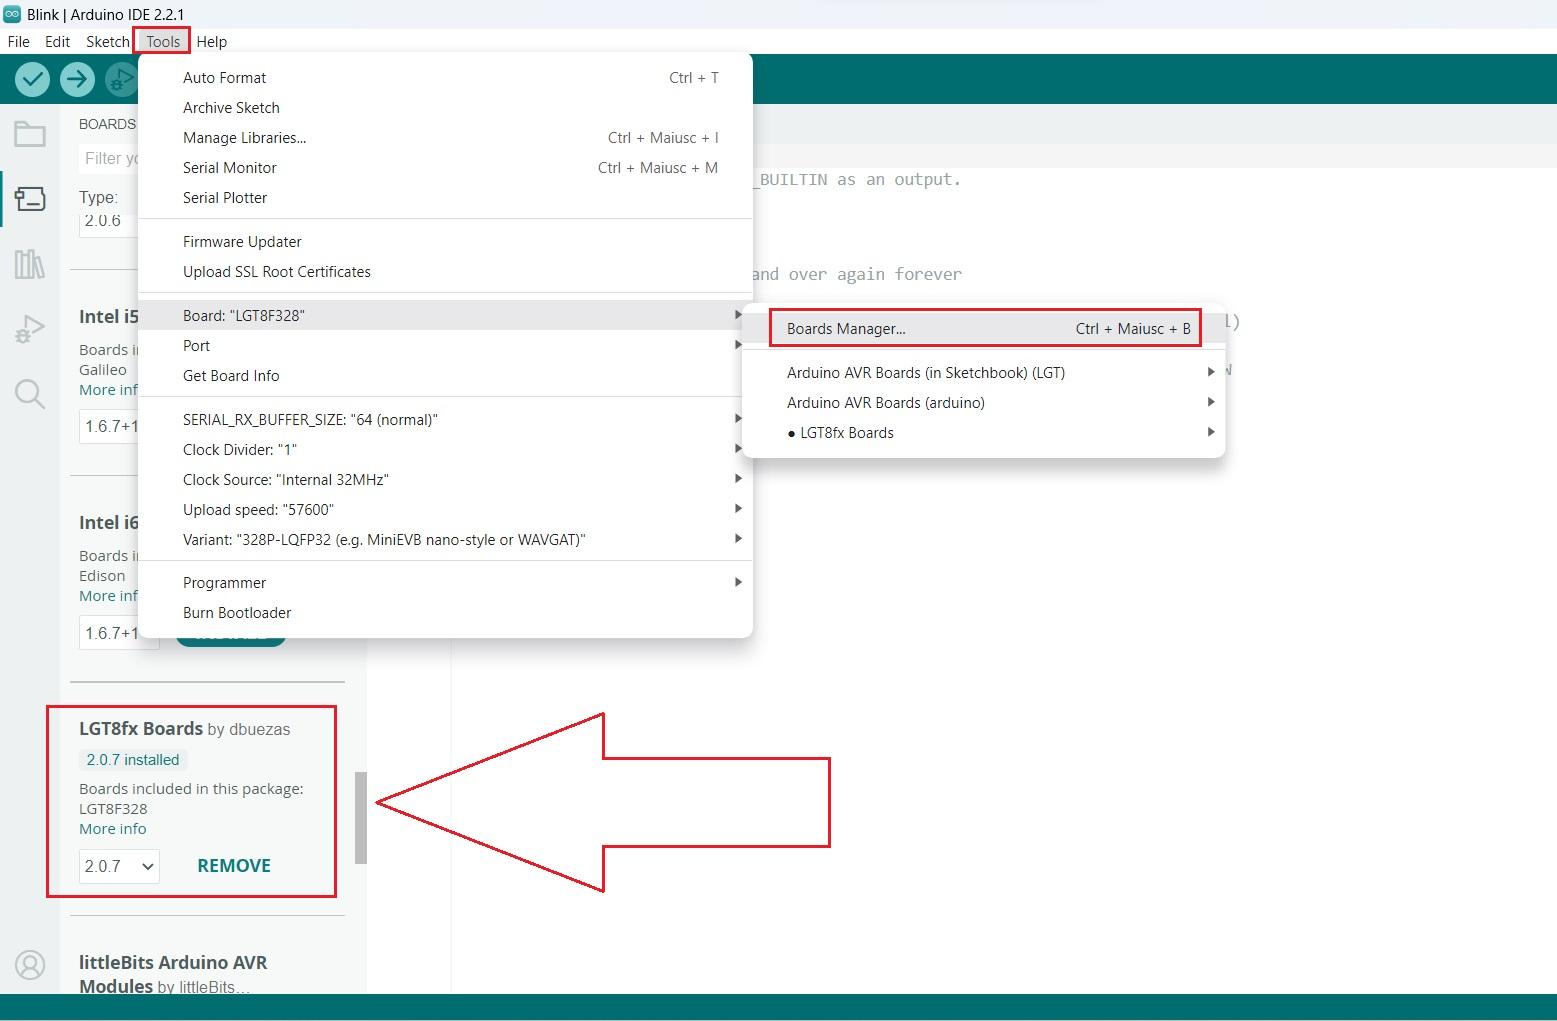Expand Arduino AVR Boards (arduino) submenu

click(x=984, y=402)
